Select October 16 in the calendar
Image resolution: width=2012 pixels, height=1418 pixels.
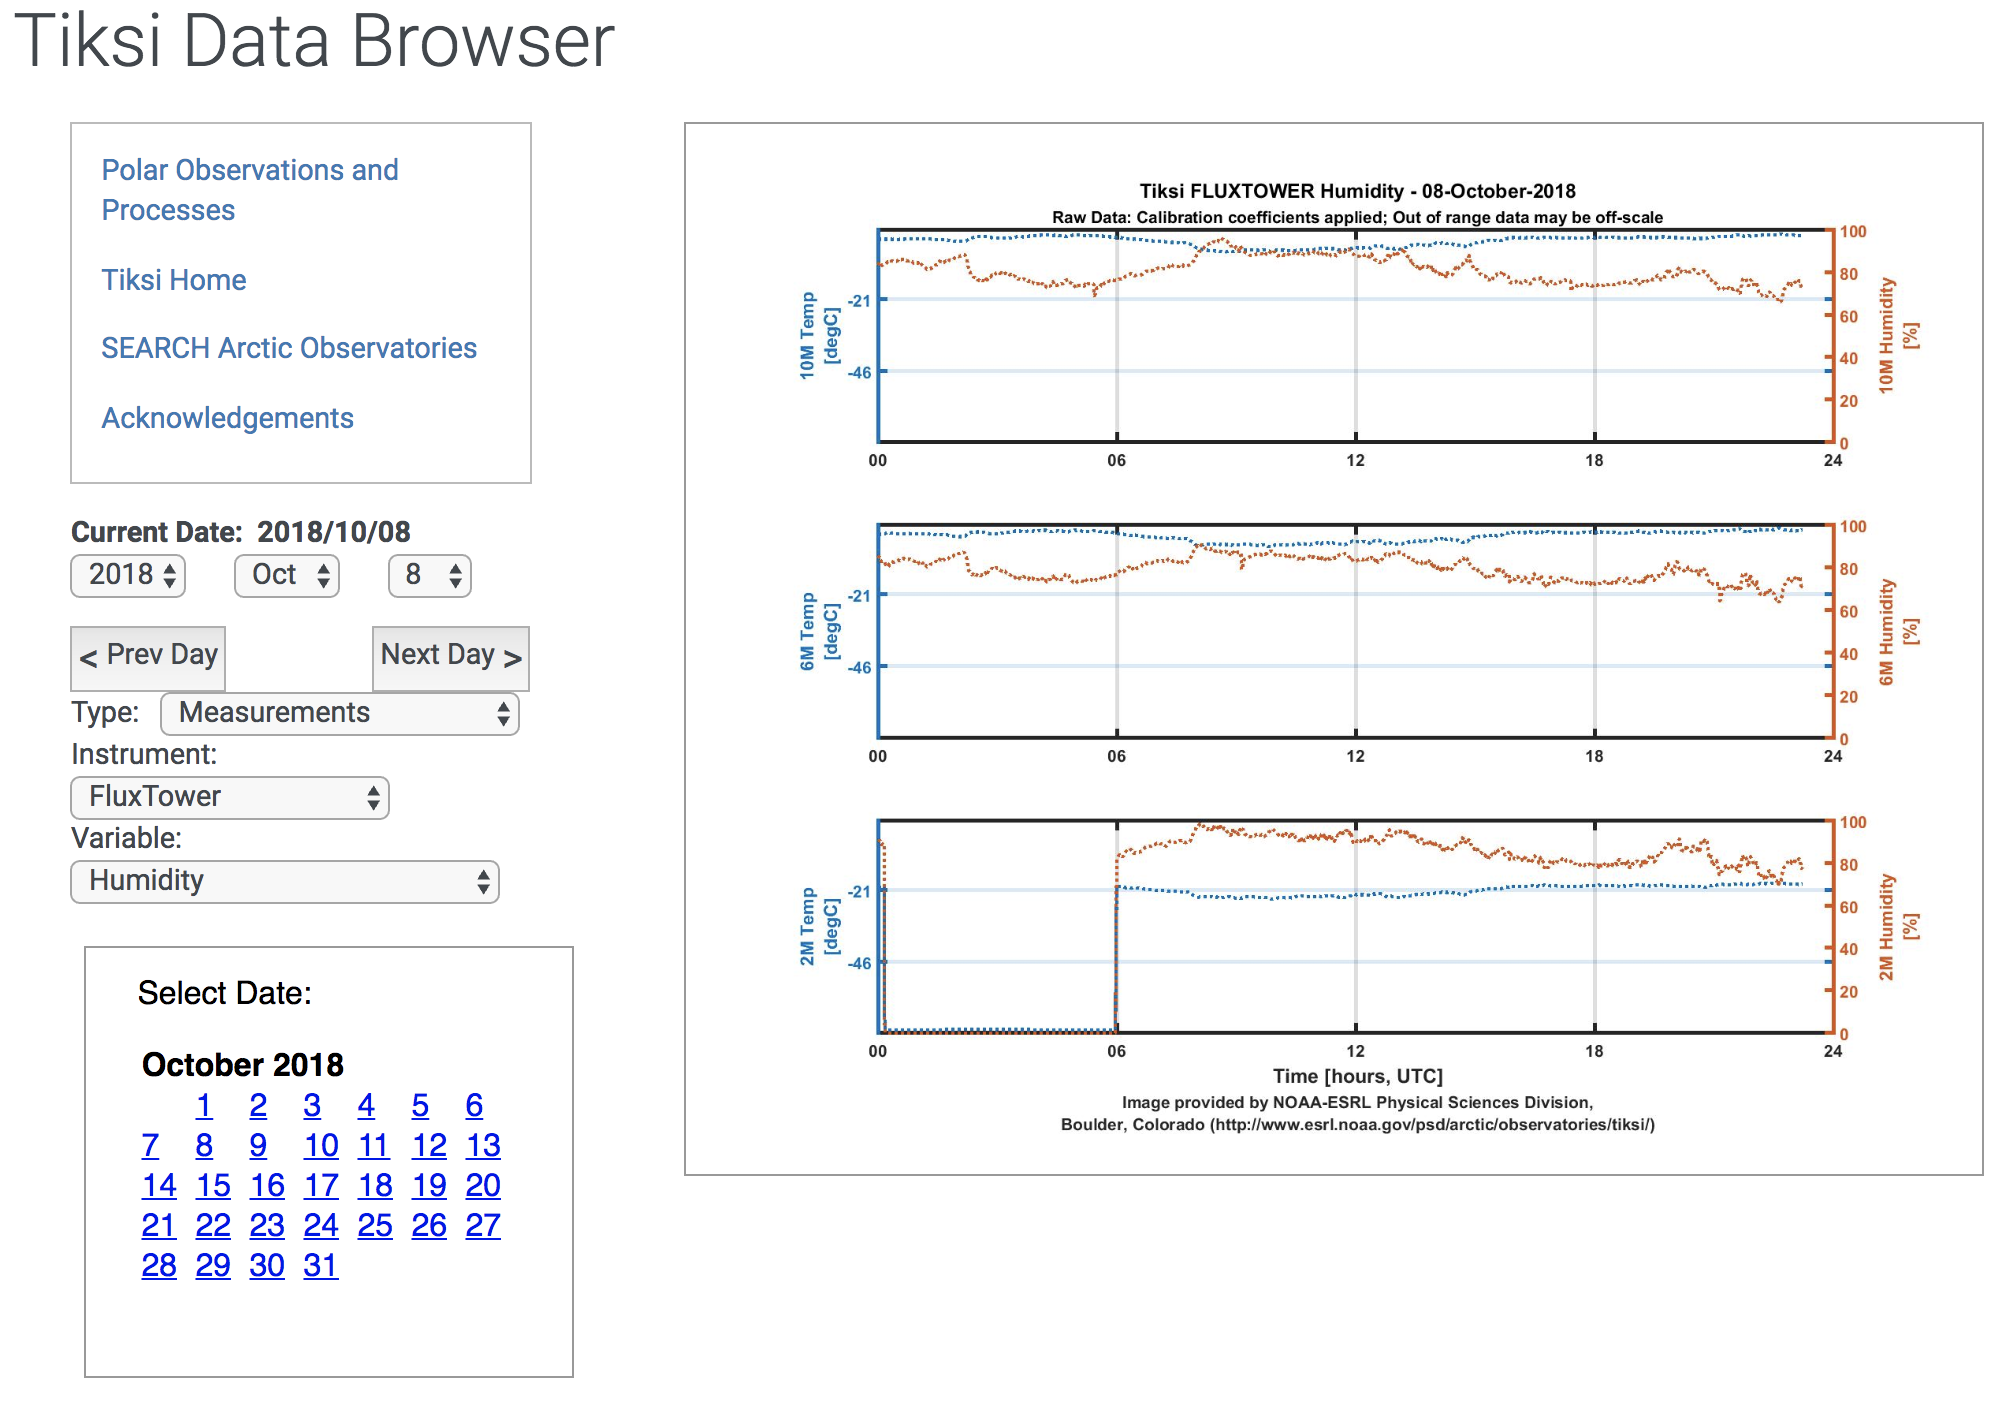click(267, 1186)
